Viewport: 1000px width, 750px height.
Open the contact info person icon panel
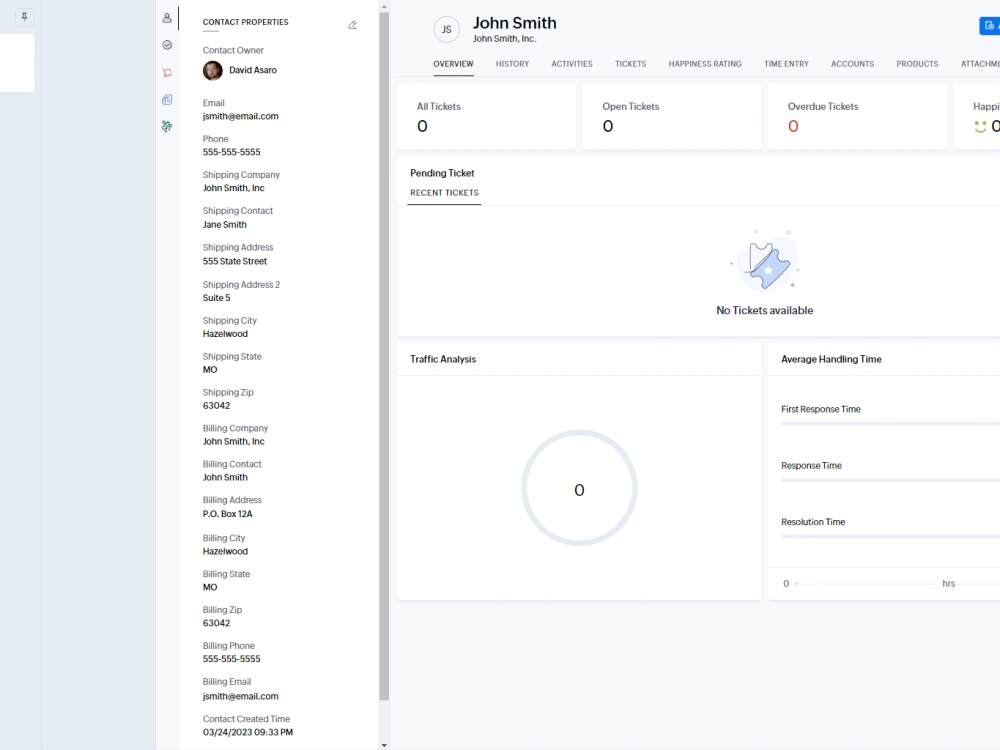(167, 18)
